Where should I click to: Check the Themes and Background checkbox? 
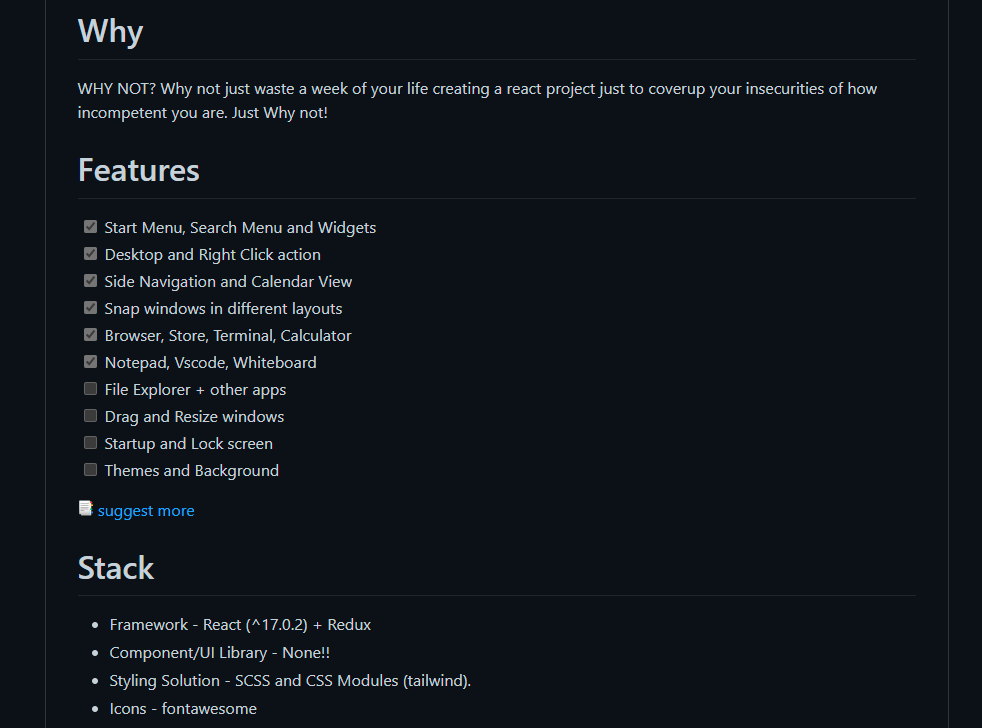[x=91, y=470]
